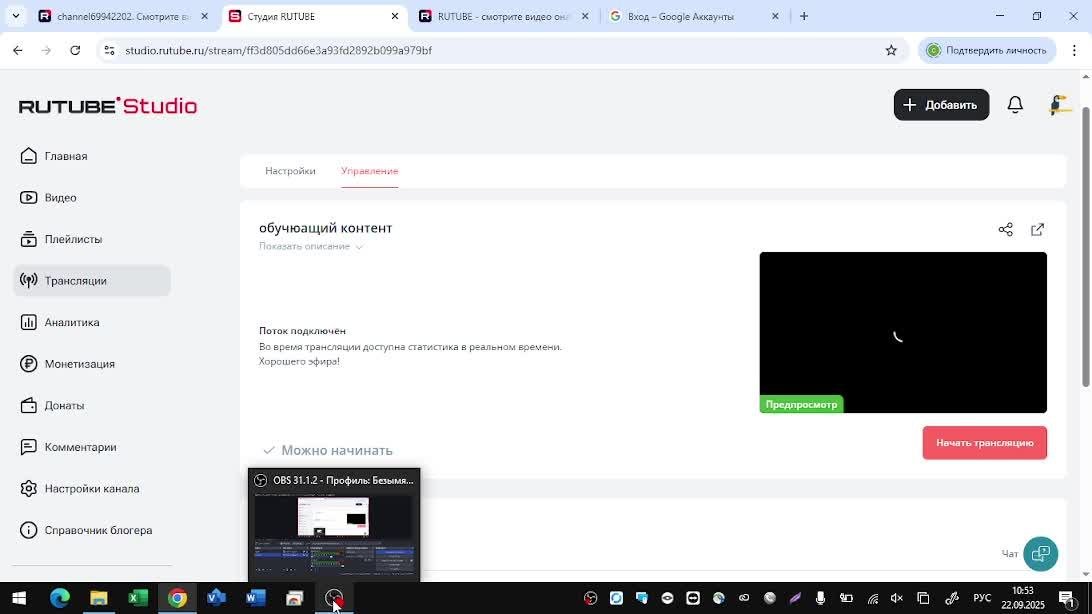Open Microsoft Edge from the taskbar
This screenshot has height=614, width=1092.
(x=59, y=598)
